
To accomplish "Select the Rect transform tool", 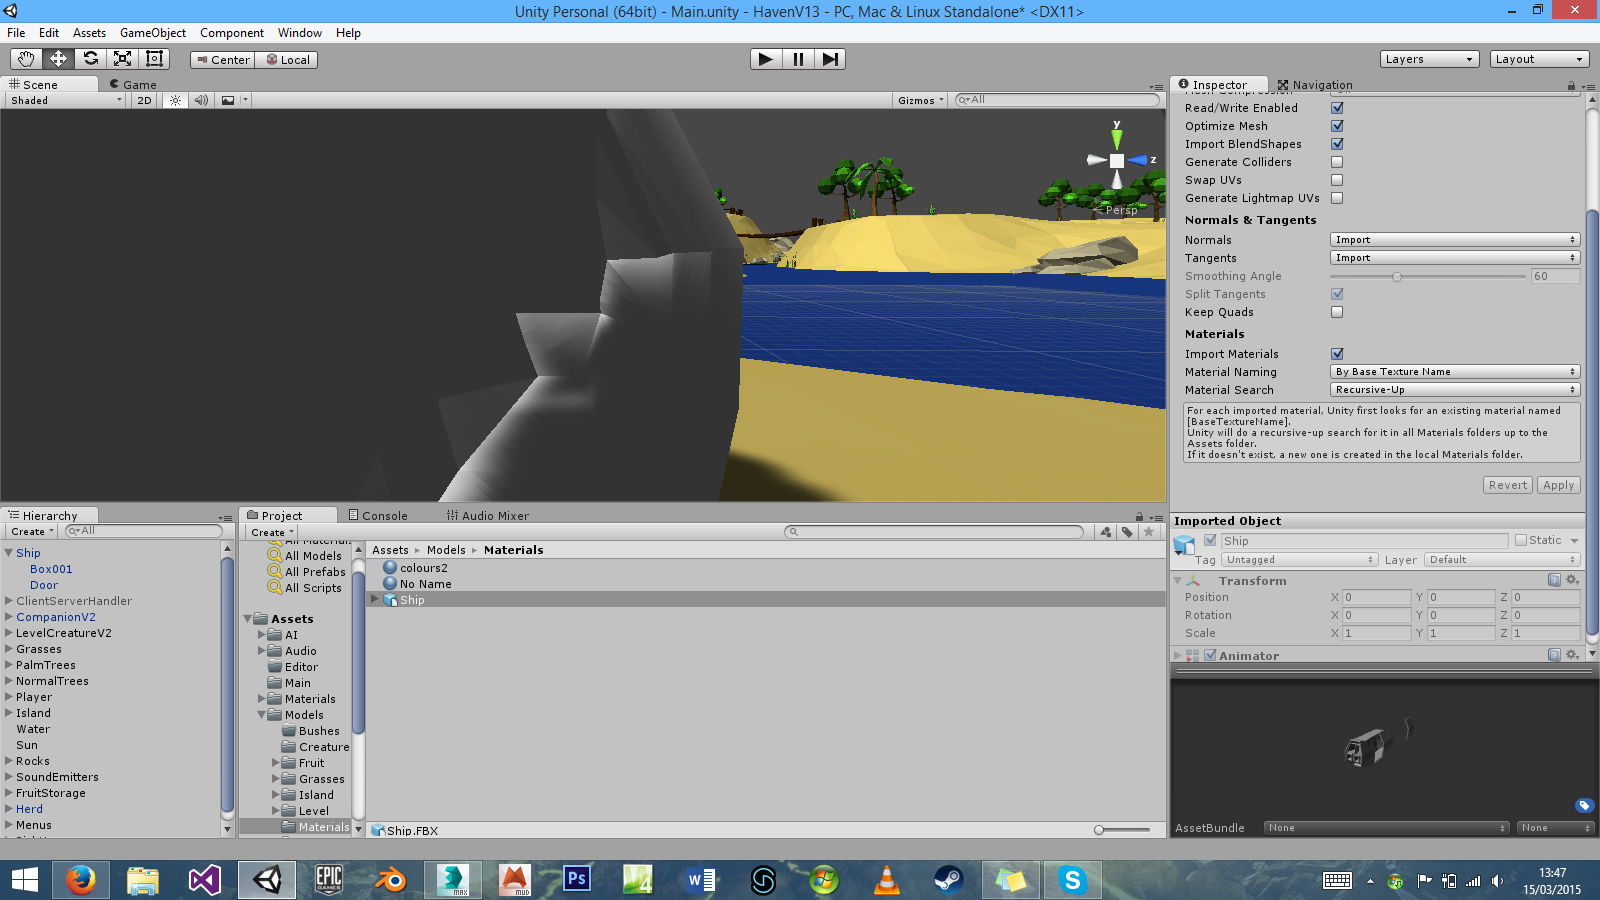I will point(154,59).
